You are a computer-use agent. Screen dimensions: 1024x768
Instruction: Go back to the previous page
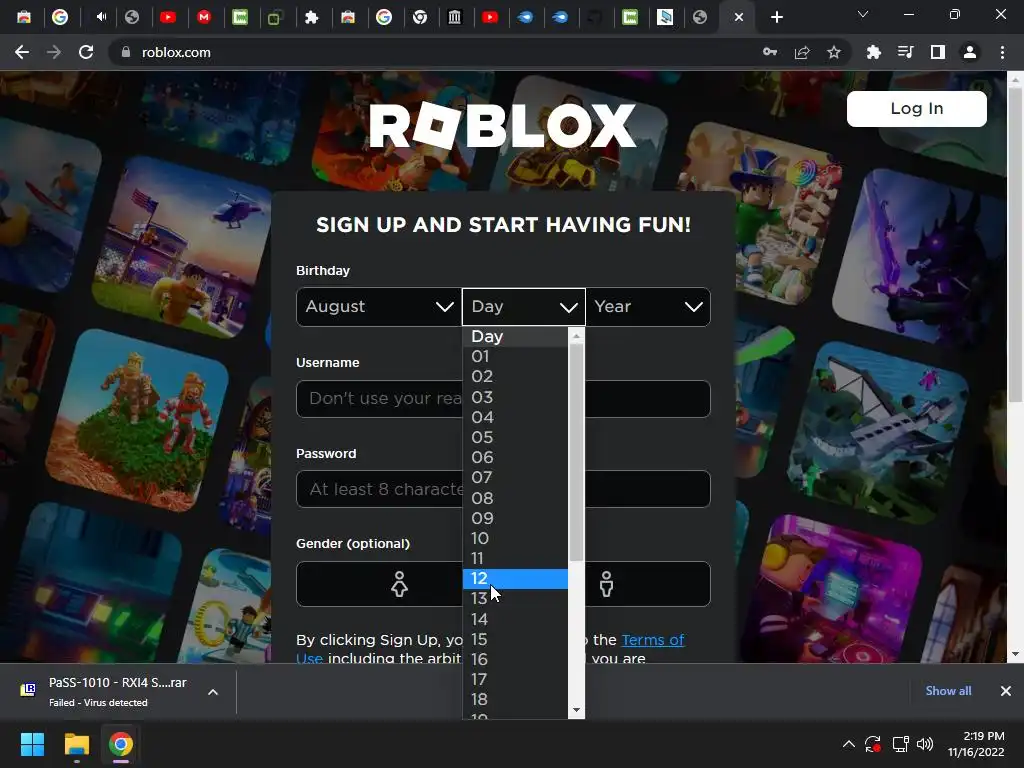[x=22, y=52]
